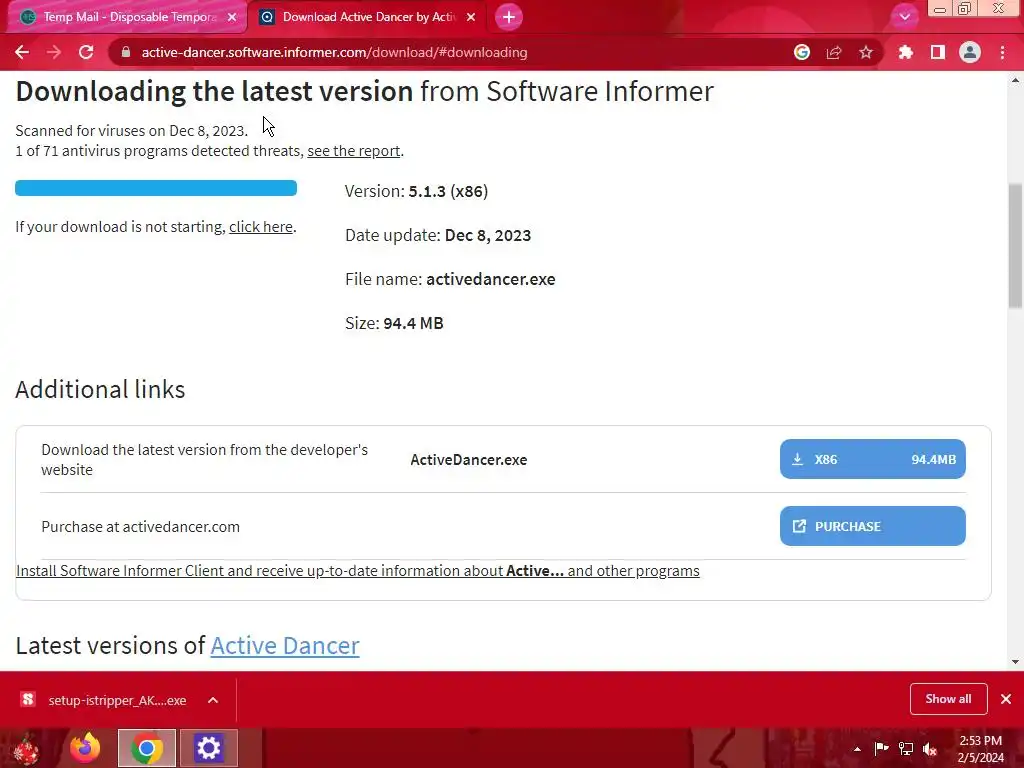
Task: Click the file name activedancer.exe text
Action: (x=490, y=280)
